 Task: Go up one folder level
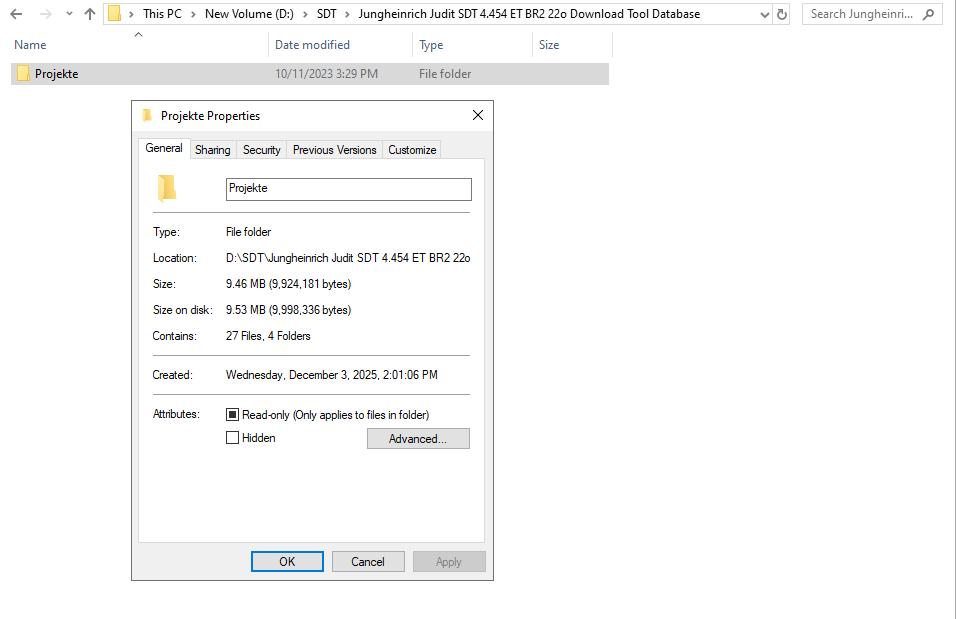(x=90, y=14)
